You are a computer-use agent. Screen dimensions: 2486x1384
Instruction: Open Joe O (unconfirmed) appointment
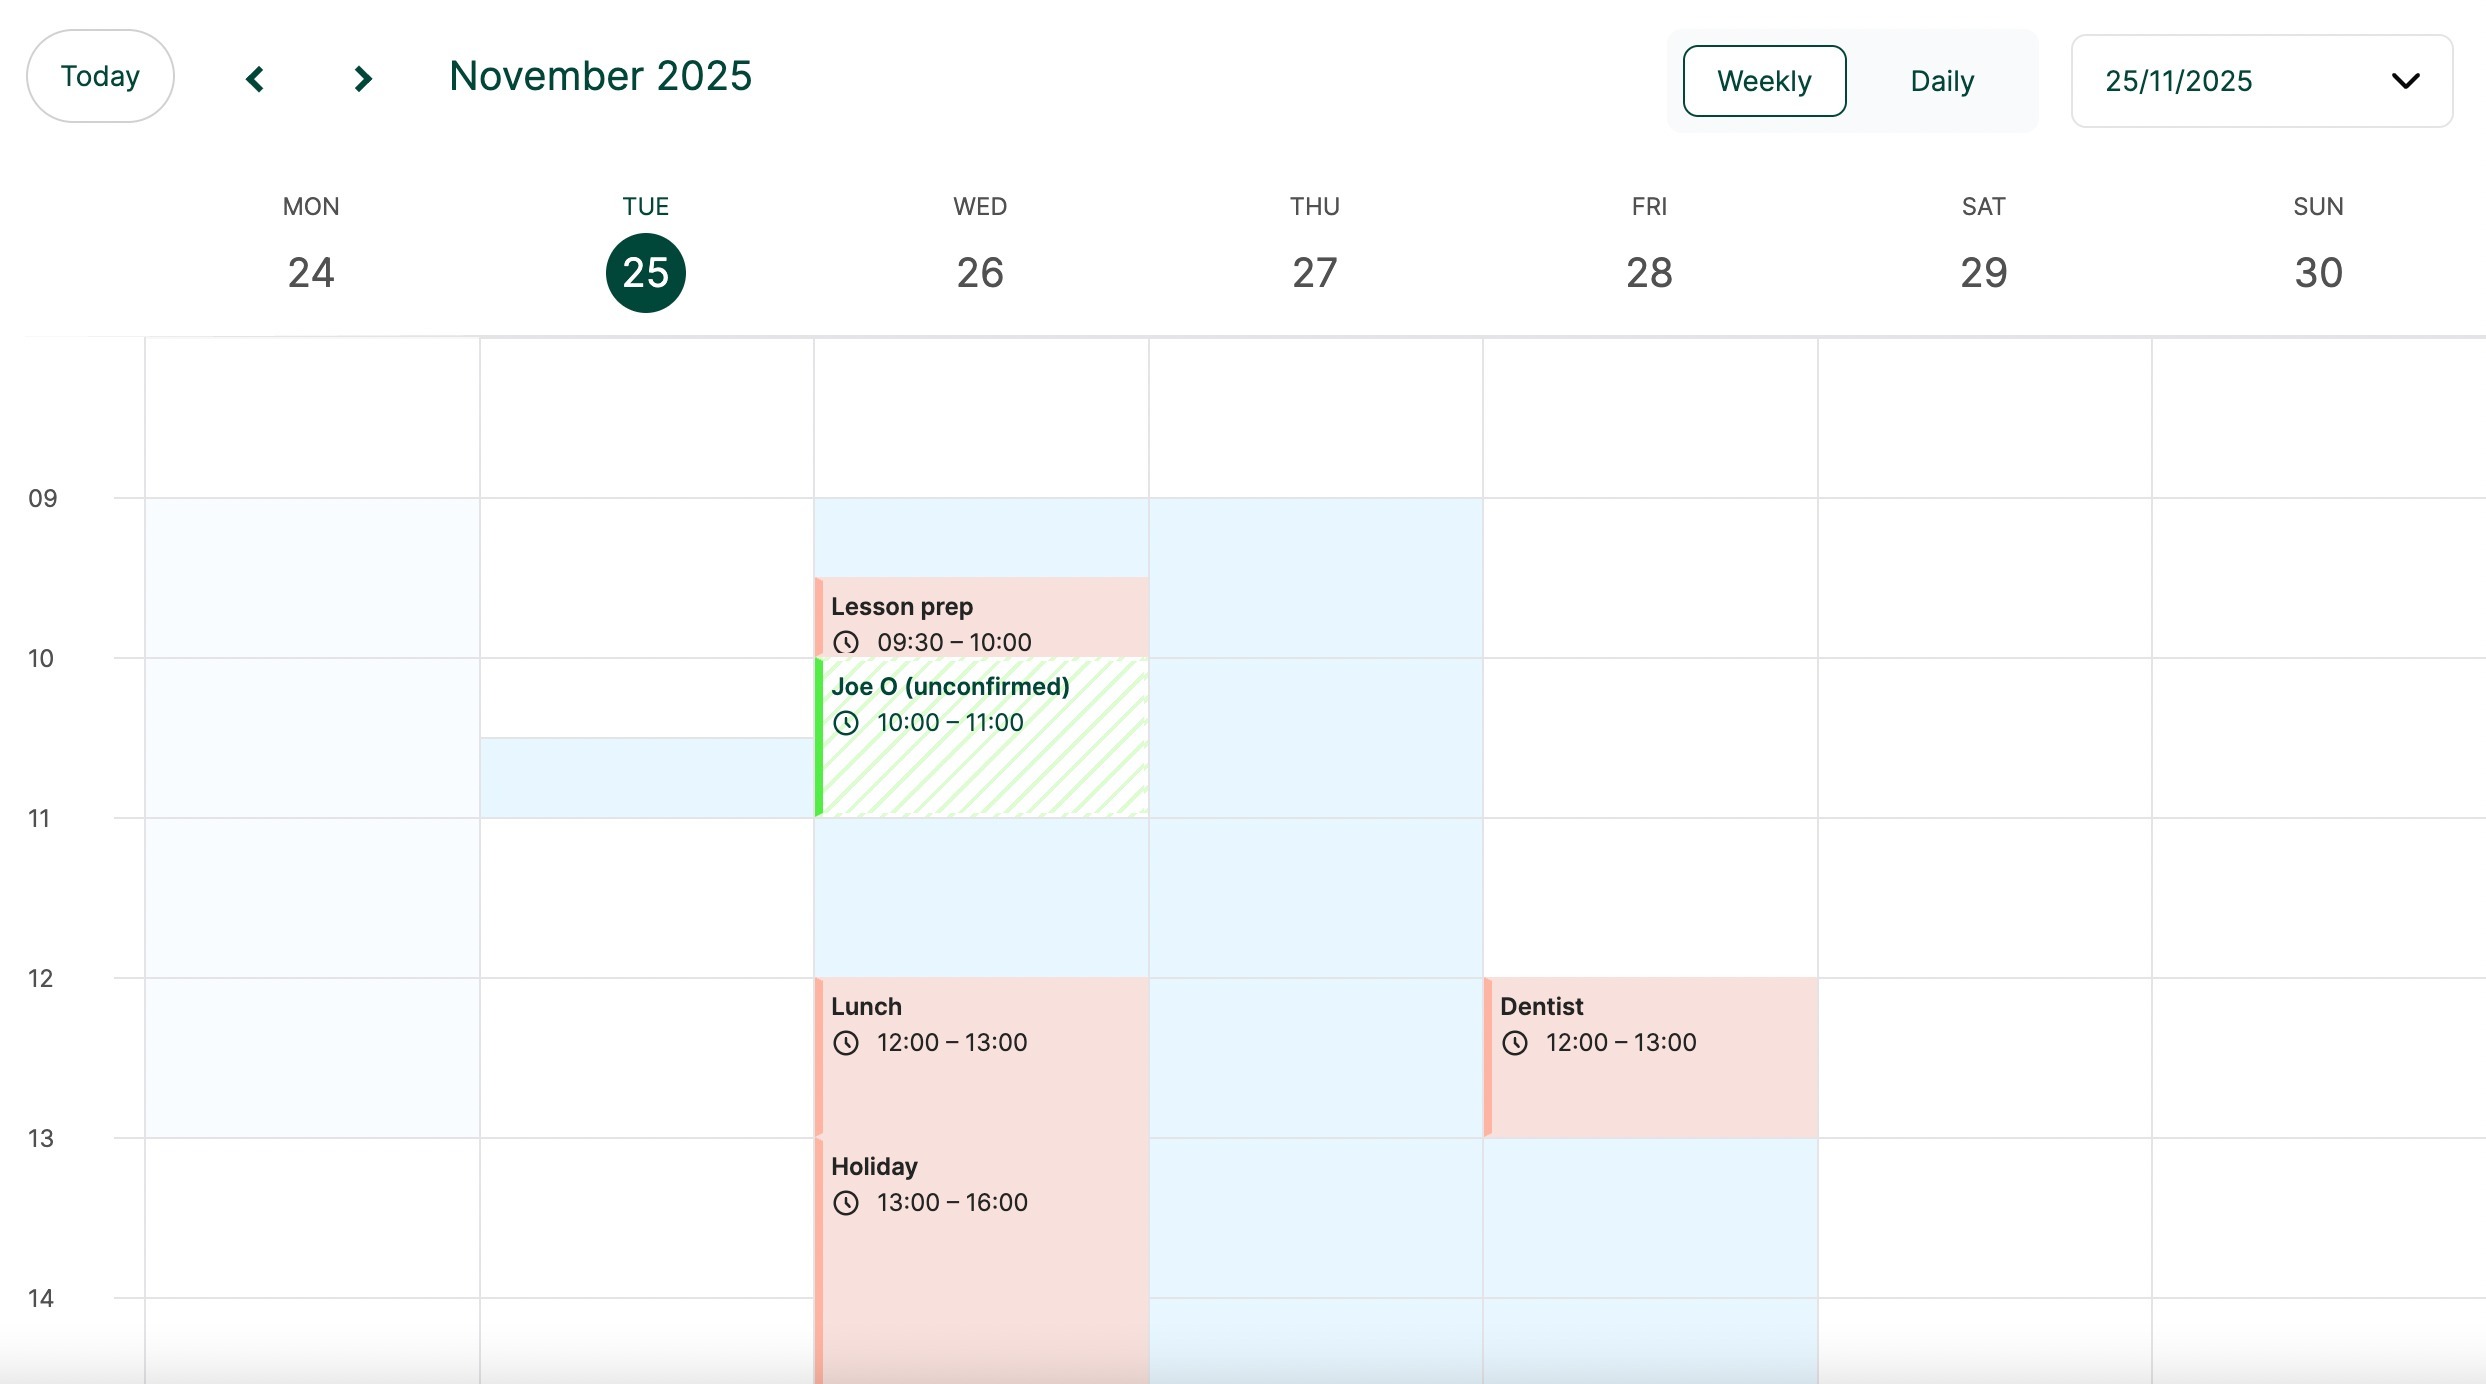click(982, 737)
